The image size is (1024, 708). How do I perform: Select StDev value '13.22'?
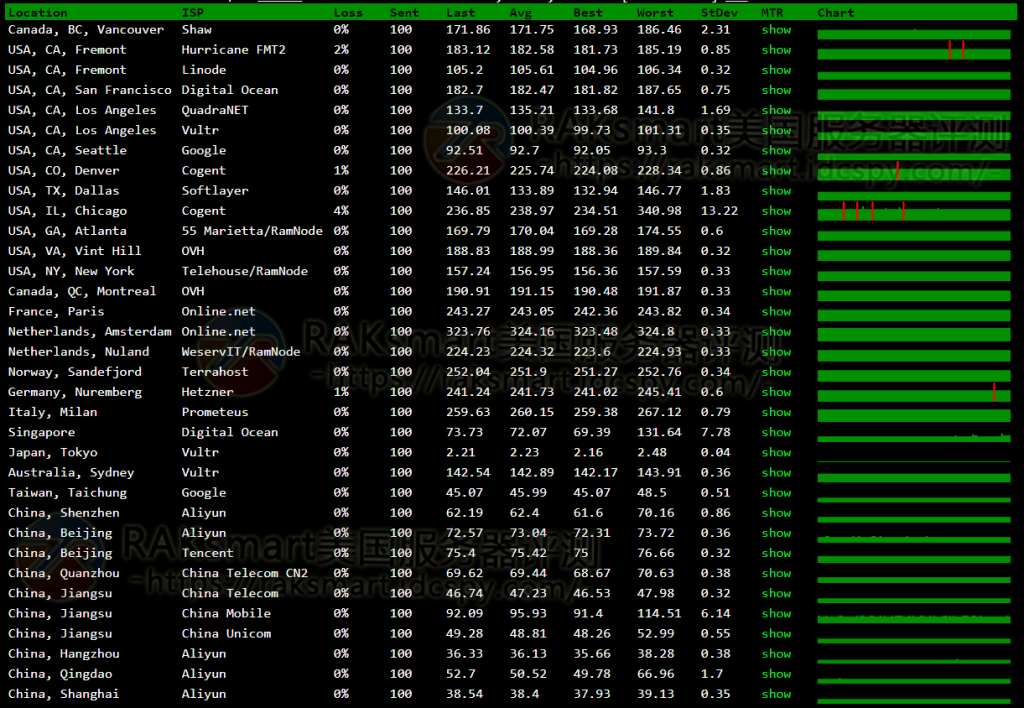click(719, 211)
